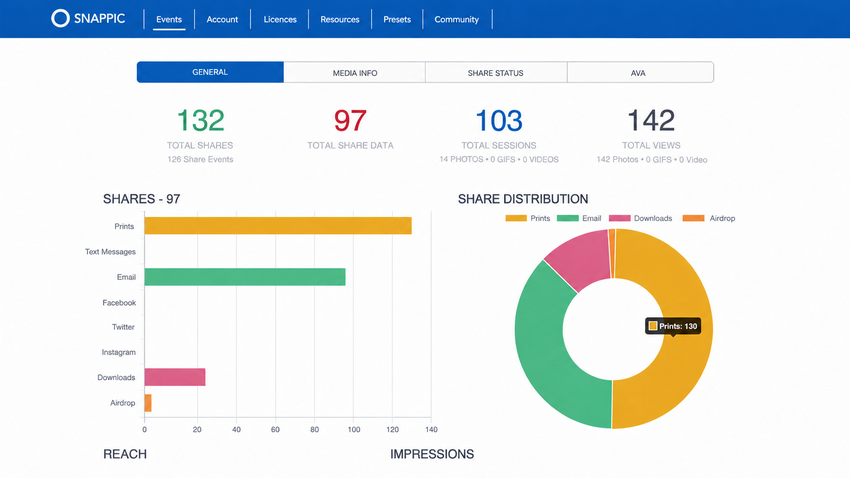The image size is (850, 478).
Task: Open the Resources menu
Action: coord(340,20)
